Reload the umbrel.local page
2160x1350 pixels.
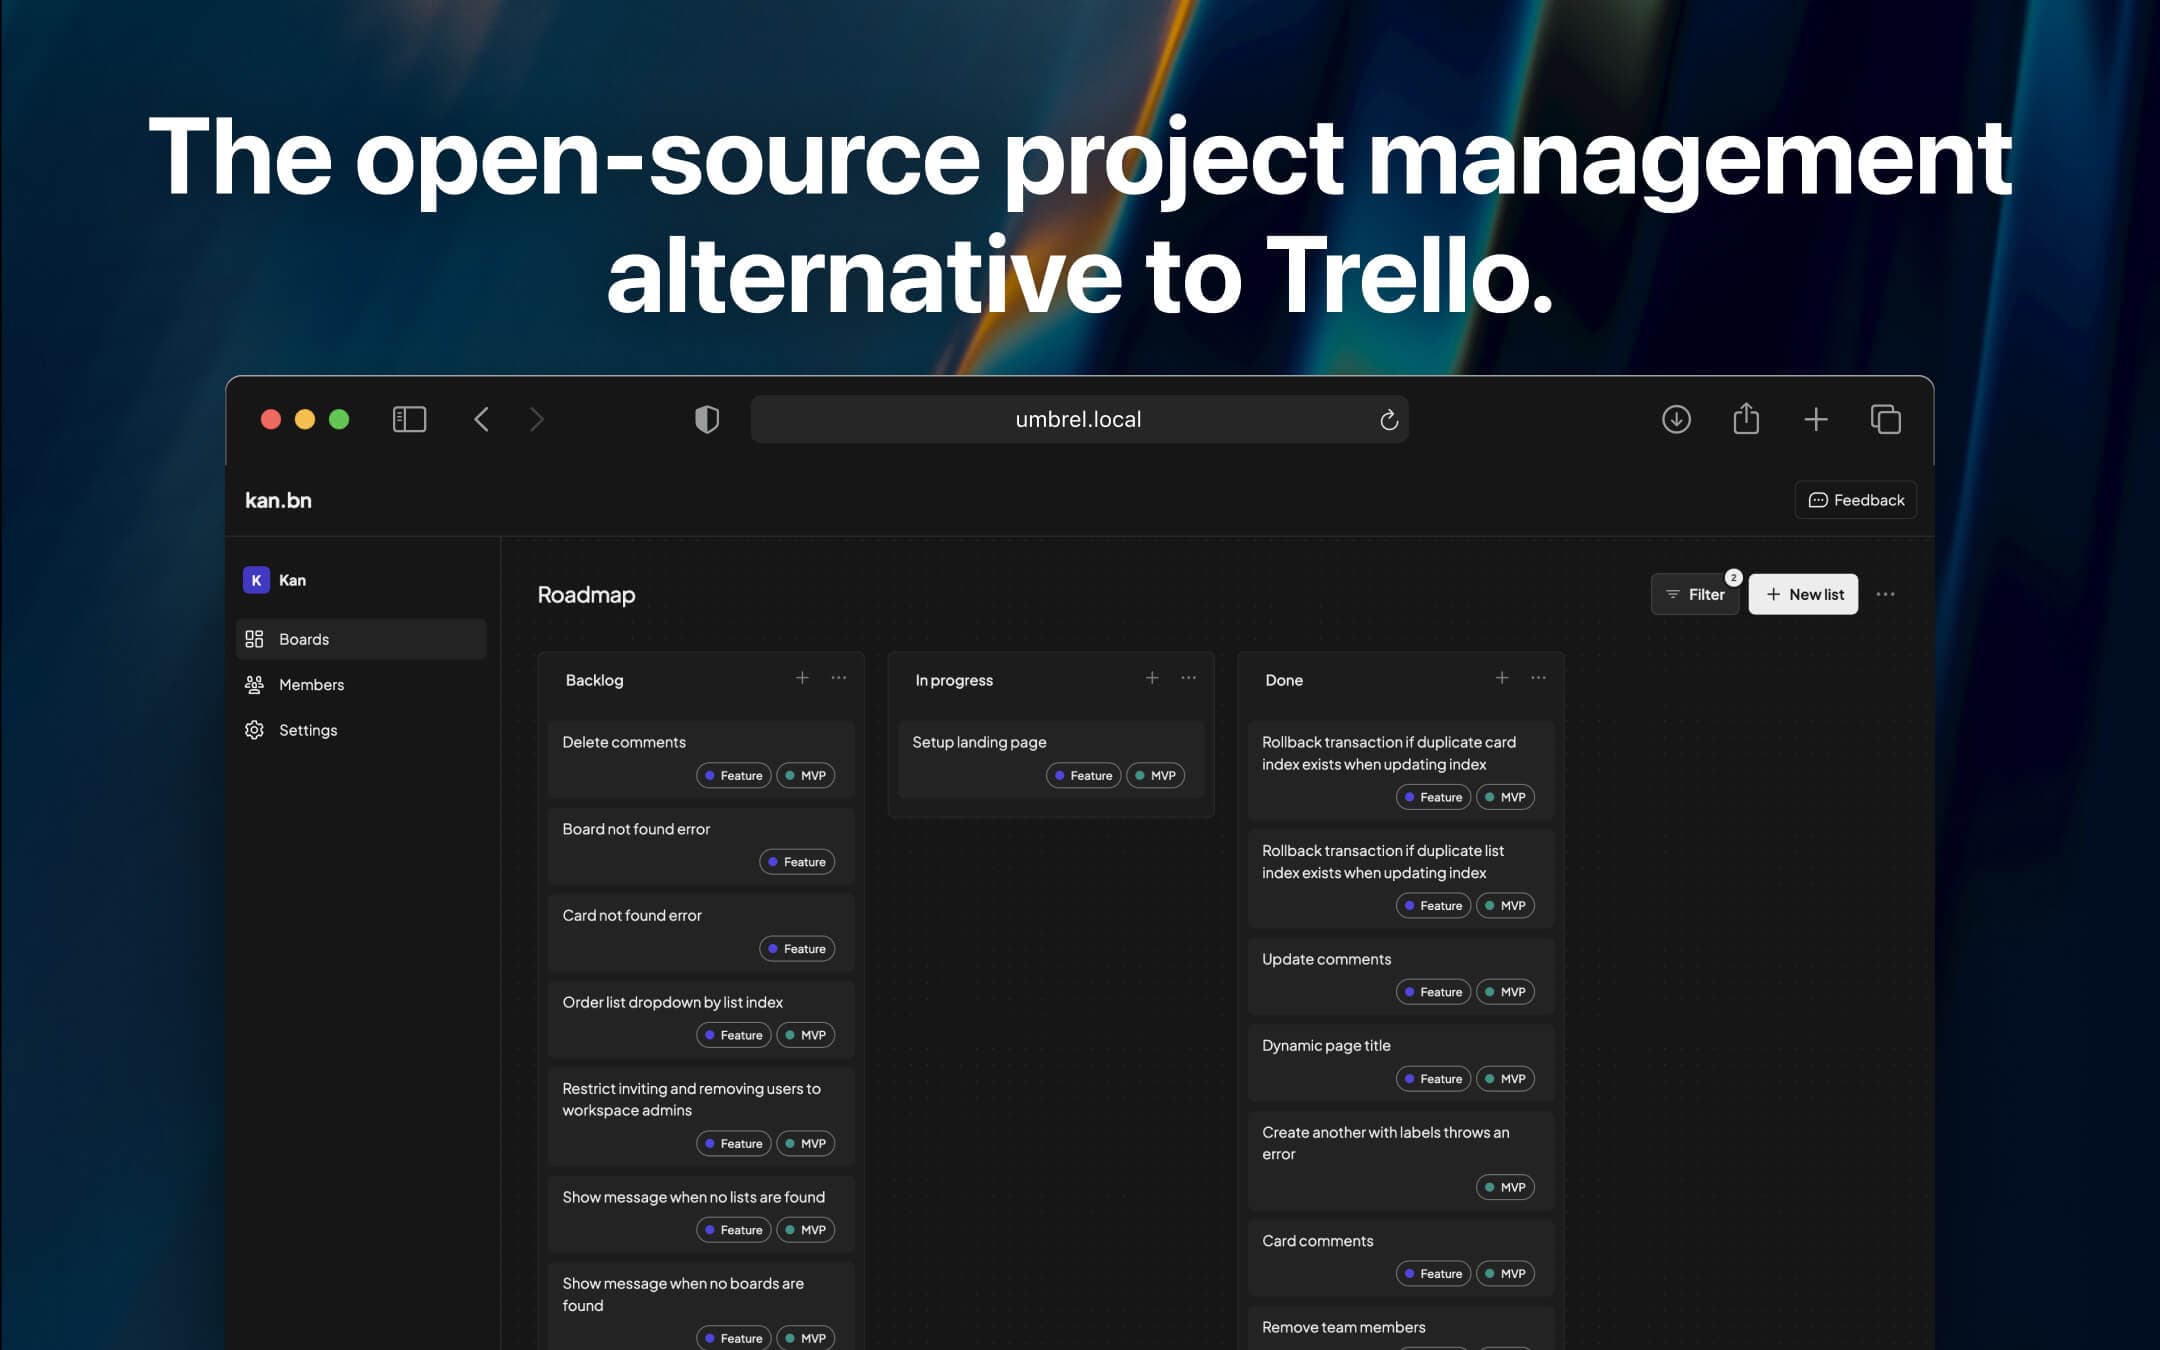(x=1388, y=419)
